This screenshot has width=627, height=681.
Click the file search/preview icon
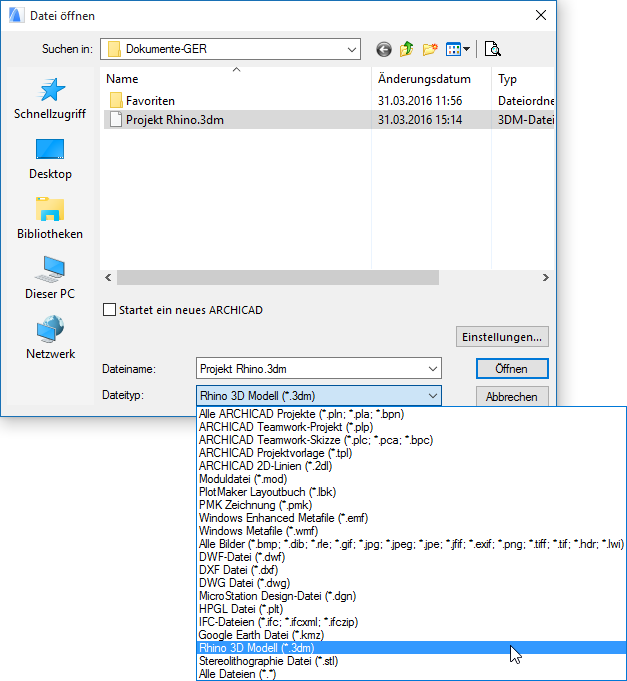(x=492, y=49)
